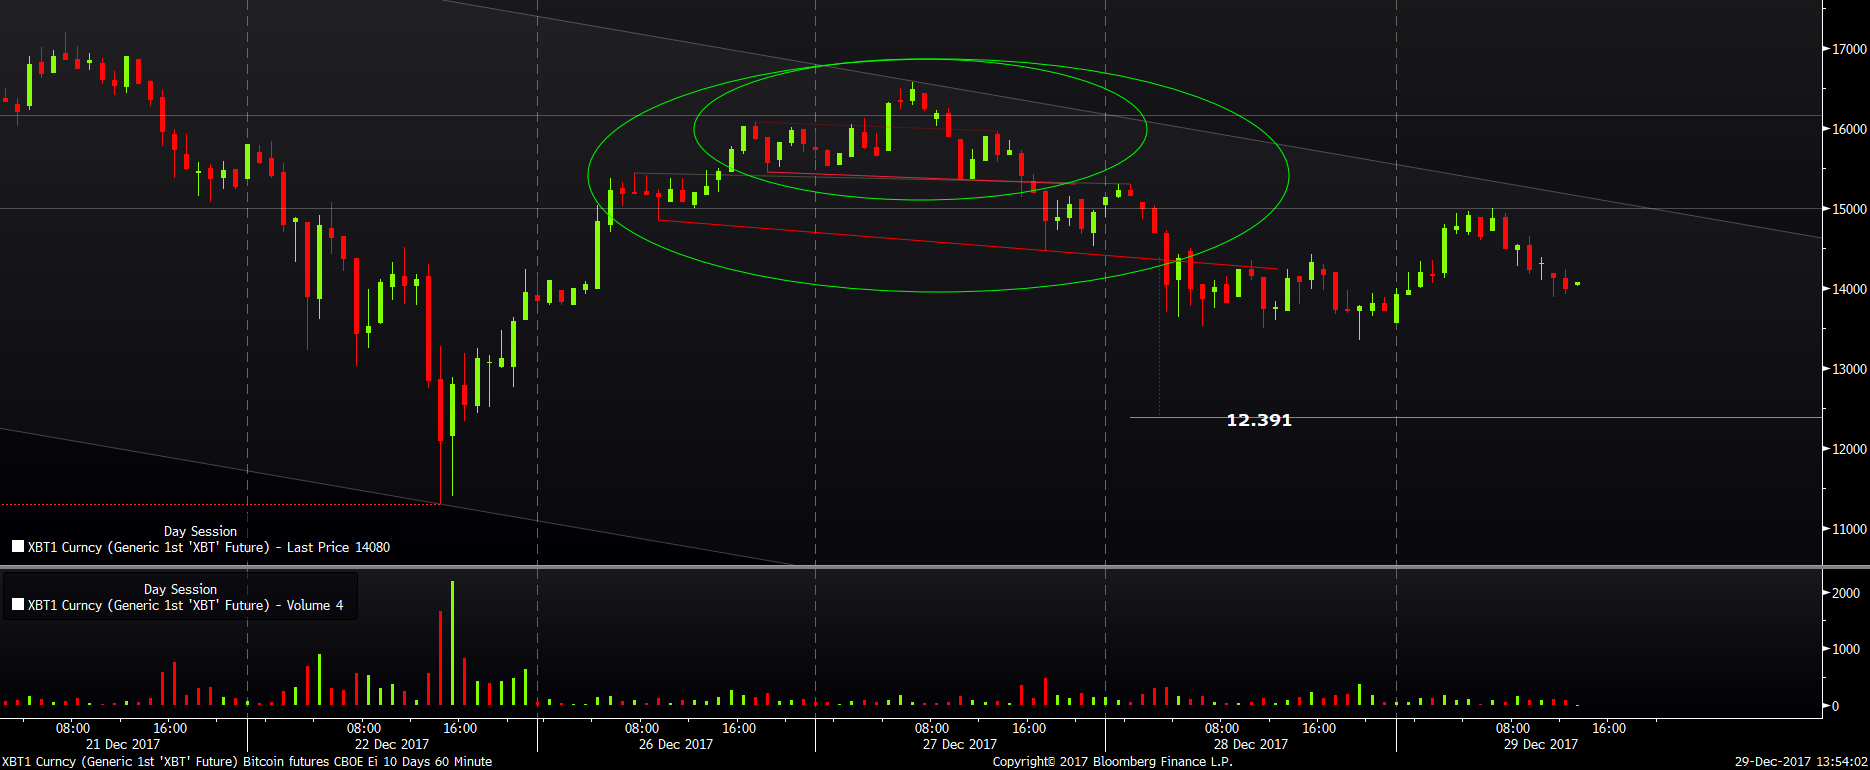
Task: Select the 12.391 price target annotation label
Action: (1259, 420)
